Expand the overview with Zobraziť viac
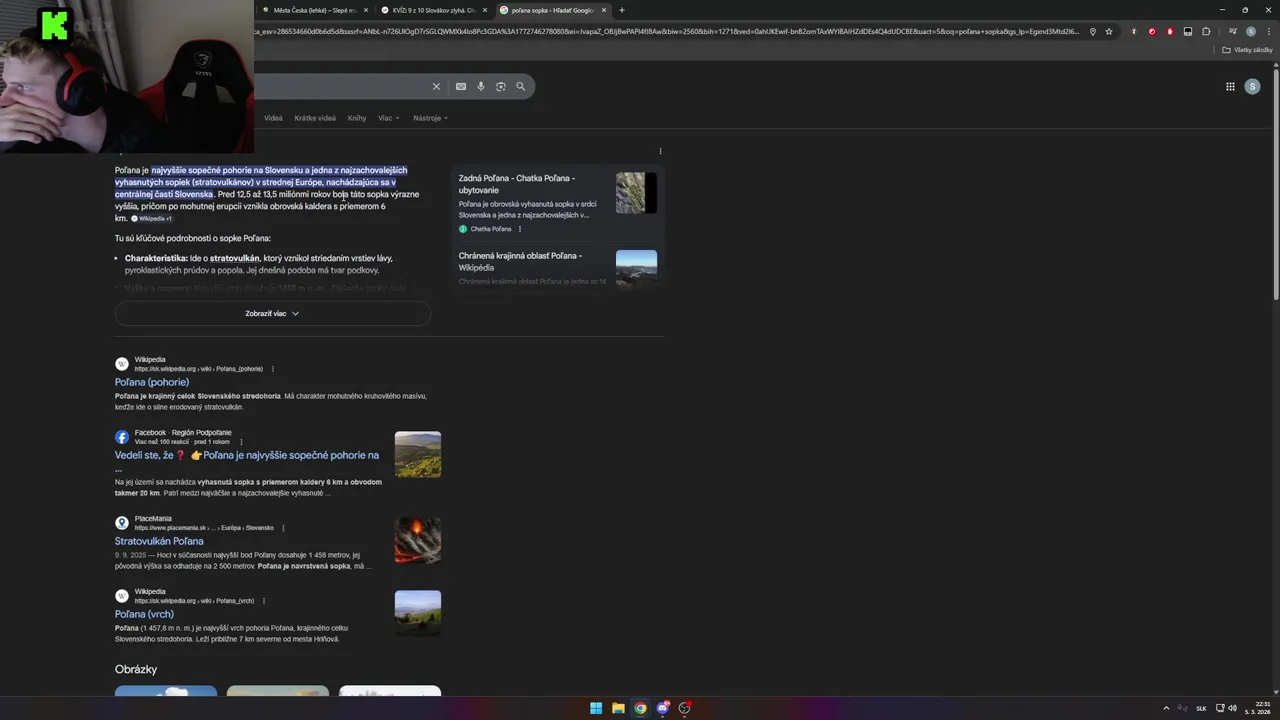 [x=272, y=313]
